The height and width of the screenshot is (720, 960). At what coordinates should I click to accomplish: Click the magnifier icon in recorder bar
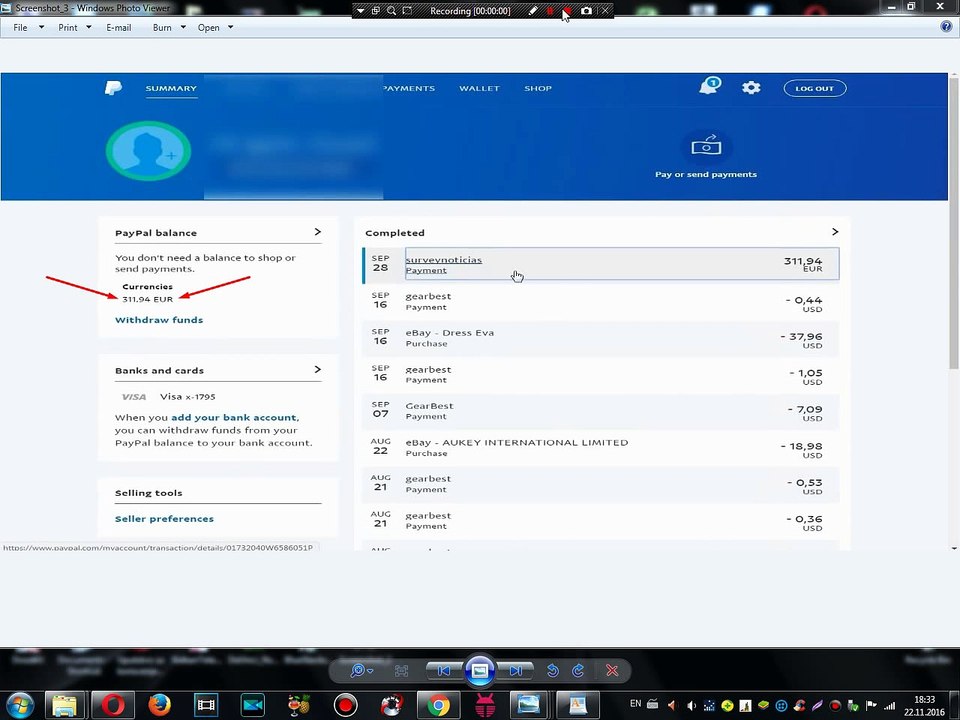coord(391,11)
